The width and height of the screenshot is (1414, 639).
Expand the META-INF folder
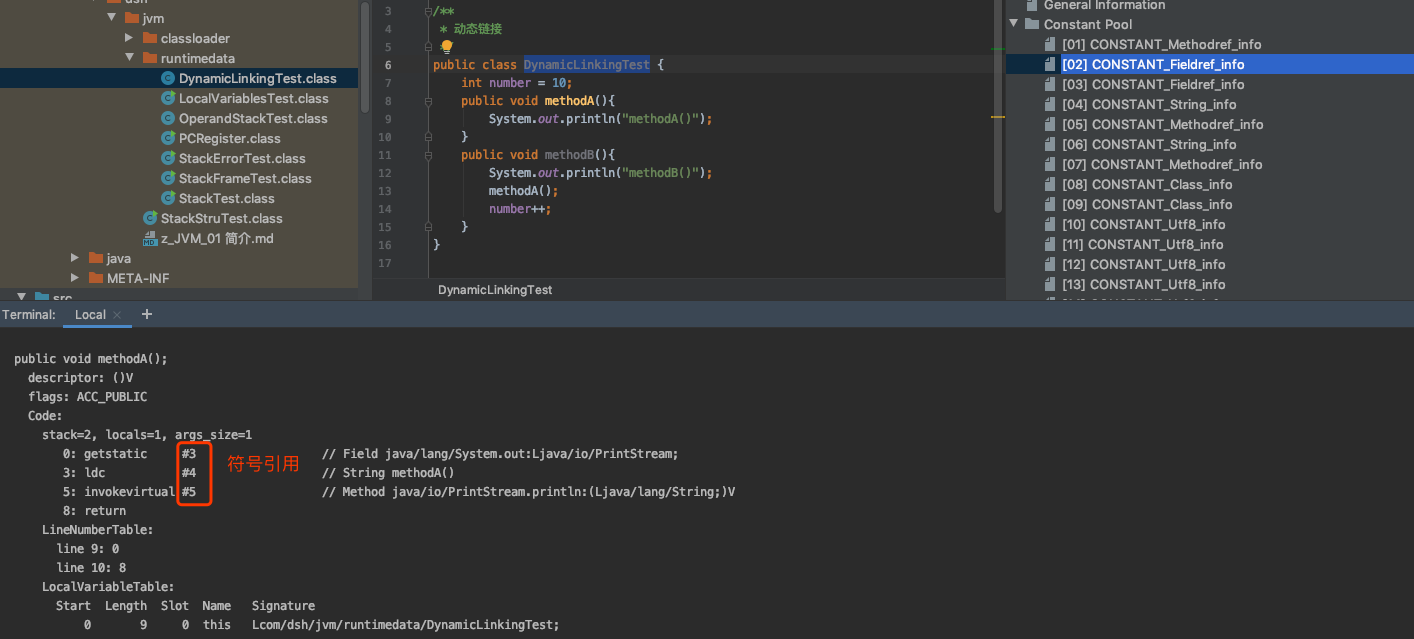pyautogui.click(x=75, y=278)
